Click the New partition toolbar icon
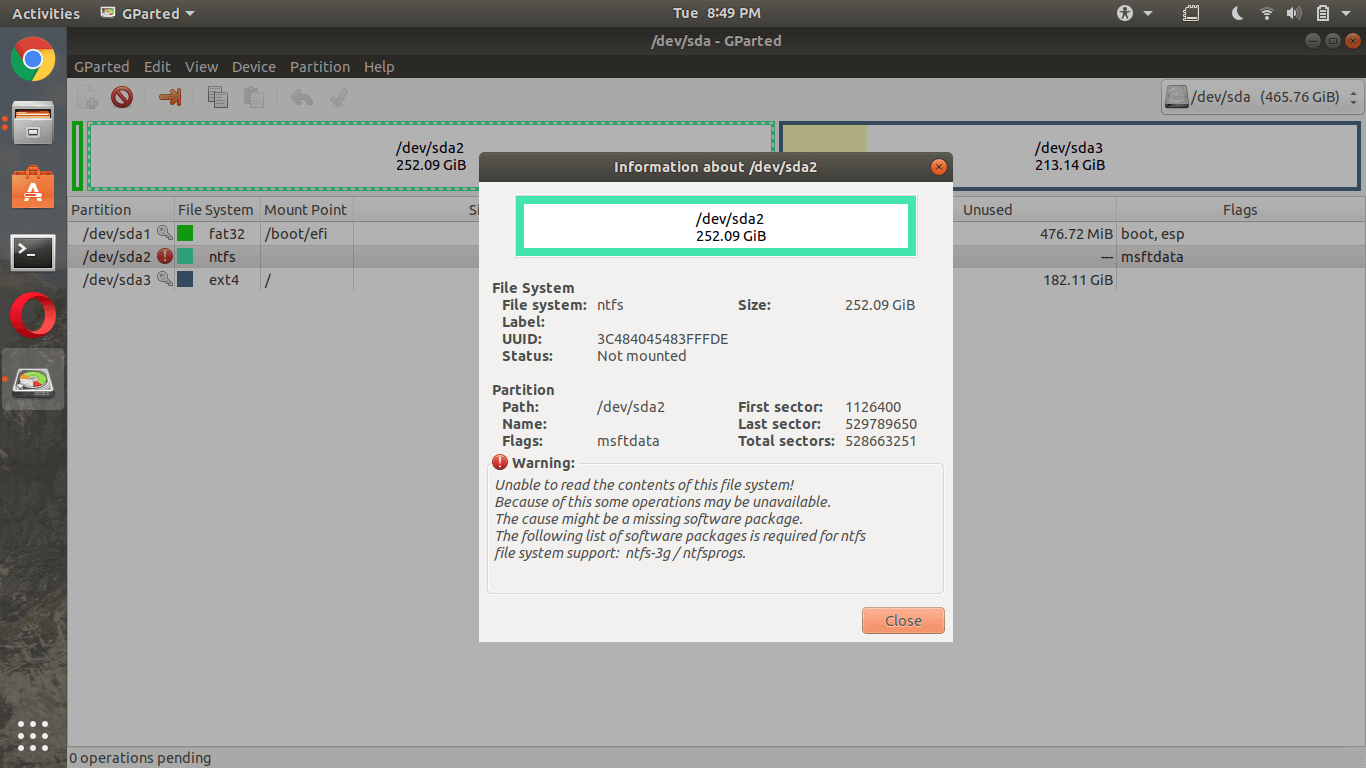 [x=88, y=97]
